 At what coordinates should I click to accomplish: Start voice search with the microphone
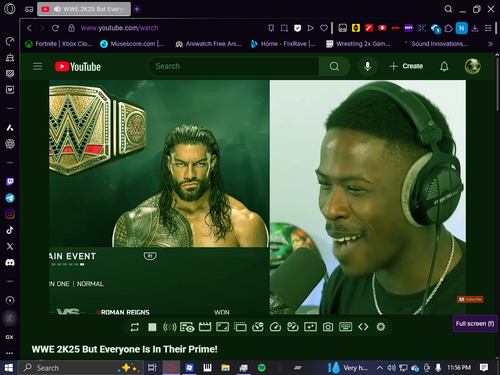click(x=367, y=66)
